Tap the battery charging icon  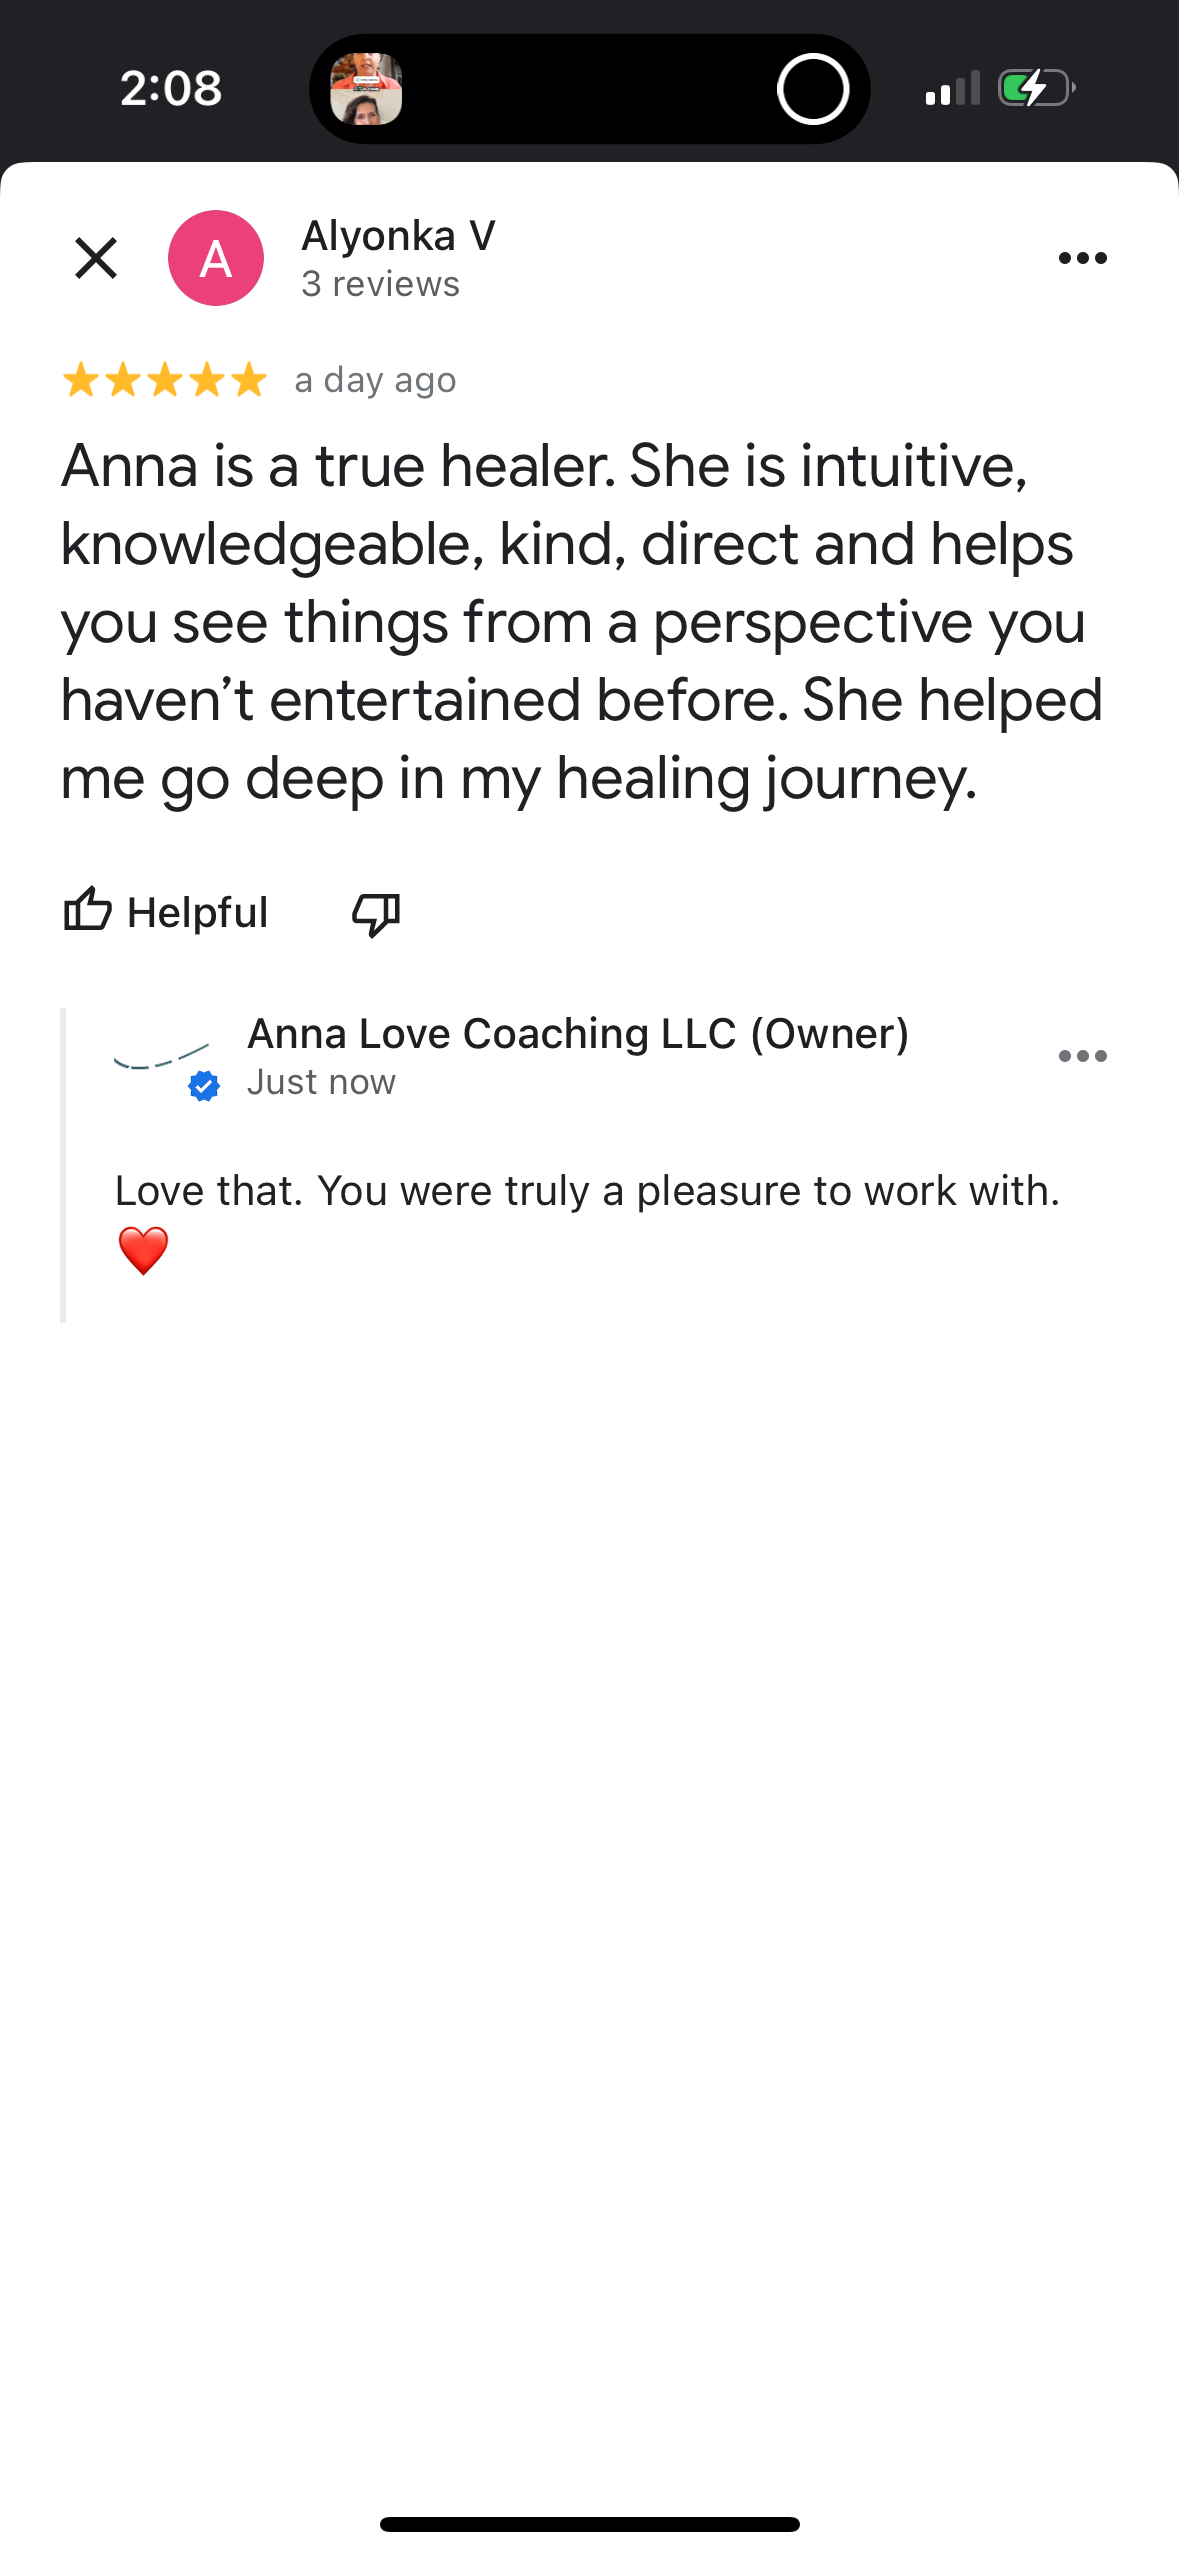point(1036,89)
